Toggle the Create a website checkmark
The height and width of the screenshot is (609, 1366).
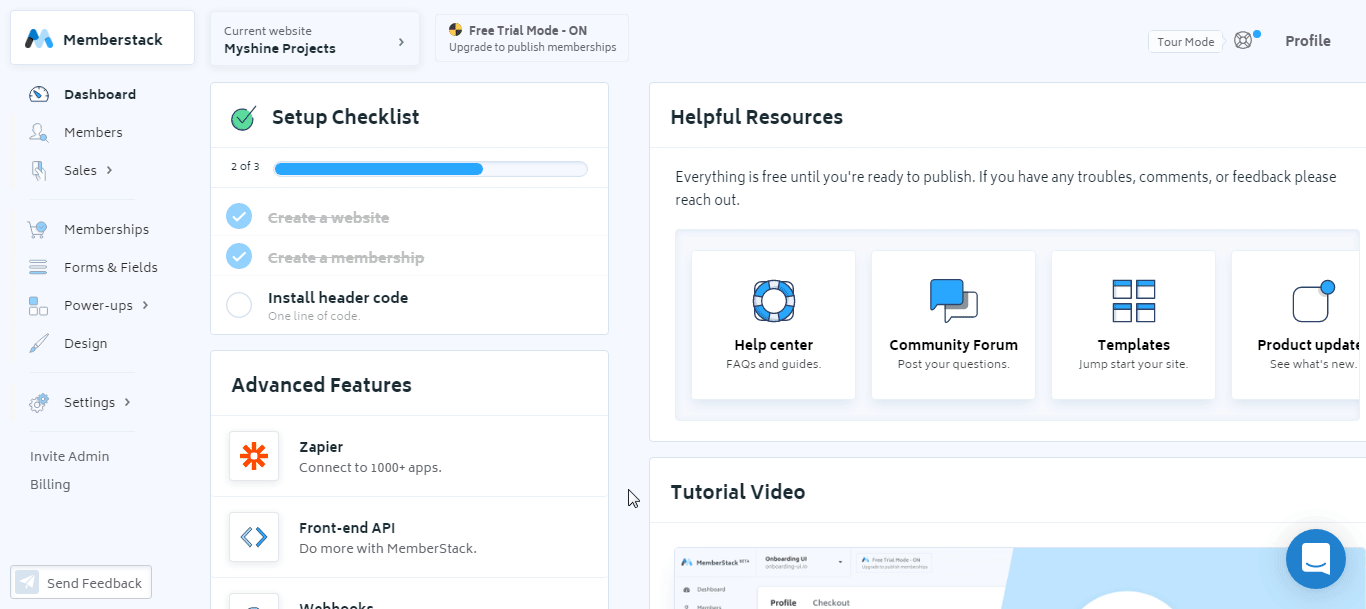click(239, 217)
